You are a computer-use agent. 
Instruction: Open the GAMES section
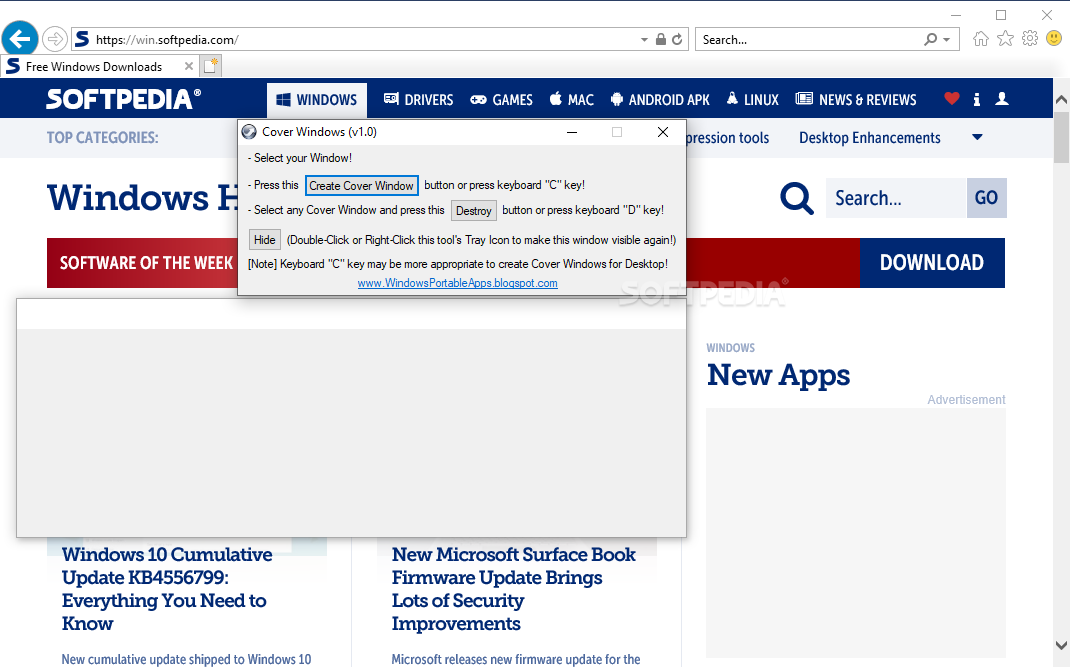point(502,100)
